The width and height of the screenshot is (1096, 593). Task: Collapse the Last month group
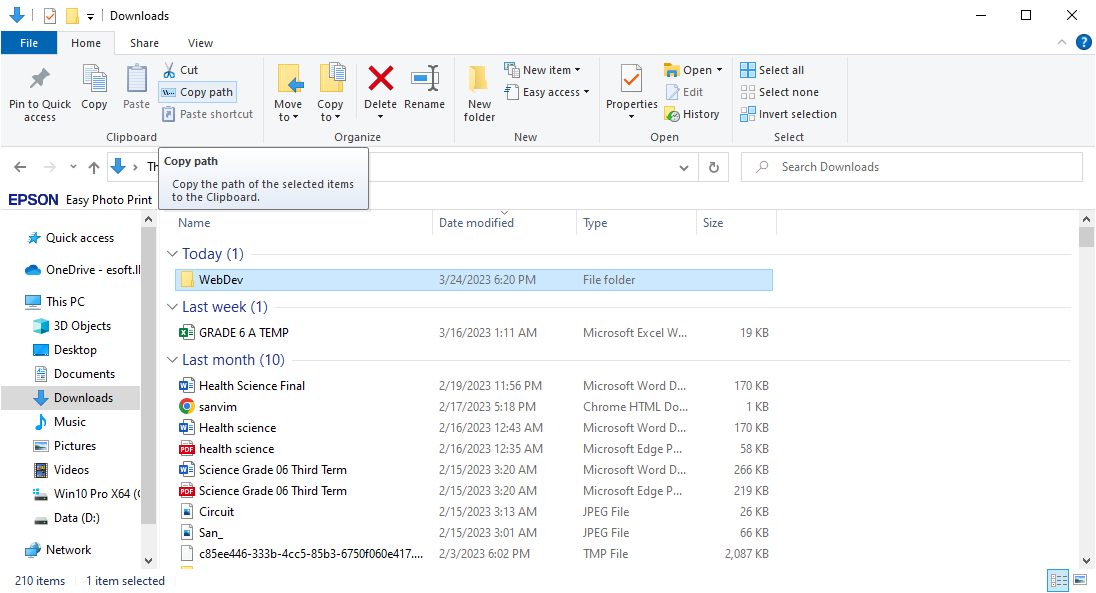173,360
